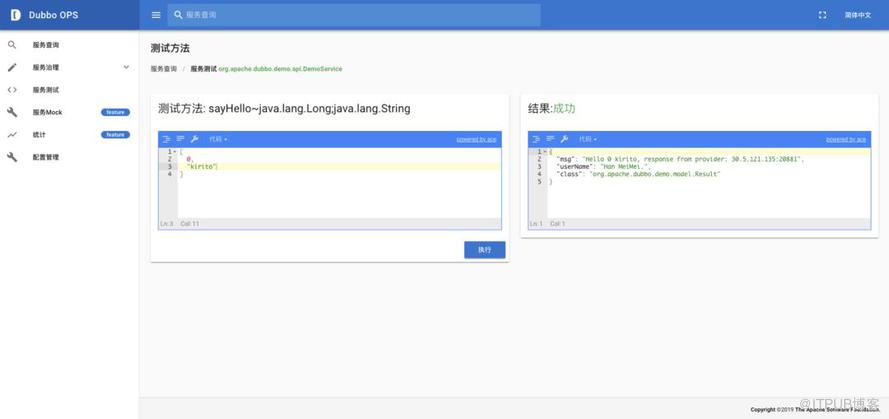Click Ln:3 Col:11 status in request editor
The height and width of the screenshot is (419, 889).
[180, 224]
